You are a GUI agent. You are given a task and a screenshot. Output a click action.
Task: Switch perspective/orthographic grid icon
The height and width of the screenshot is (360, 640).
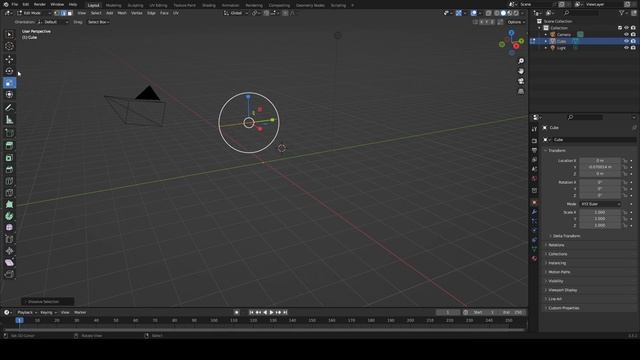tap(521, 92)
